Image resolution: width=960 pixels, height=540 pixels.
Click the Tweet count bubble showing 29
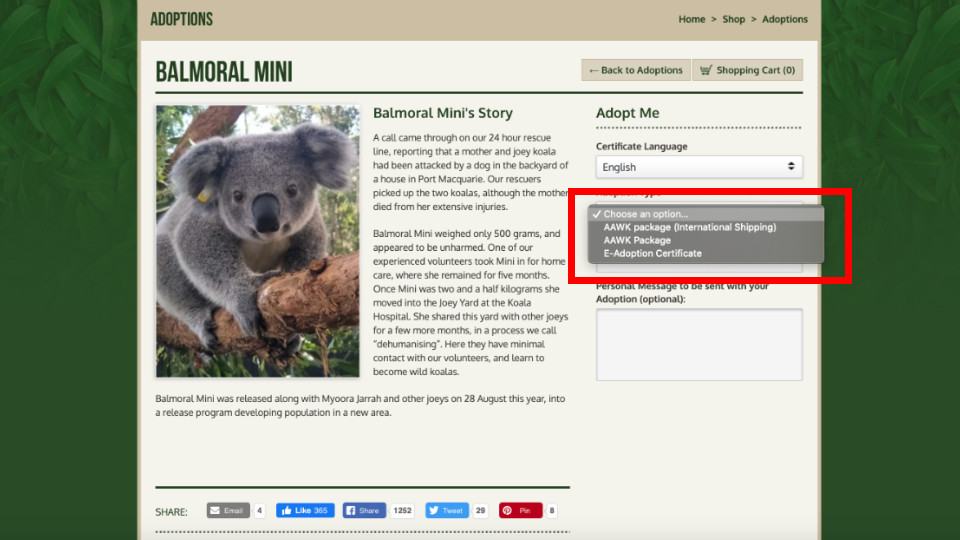(x=480, y=510)
